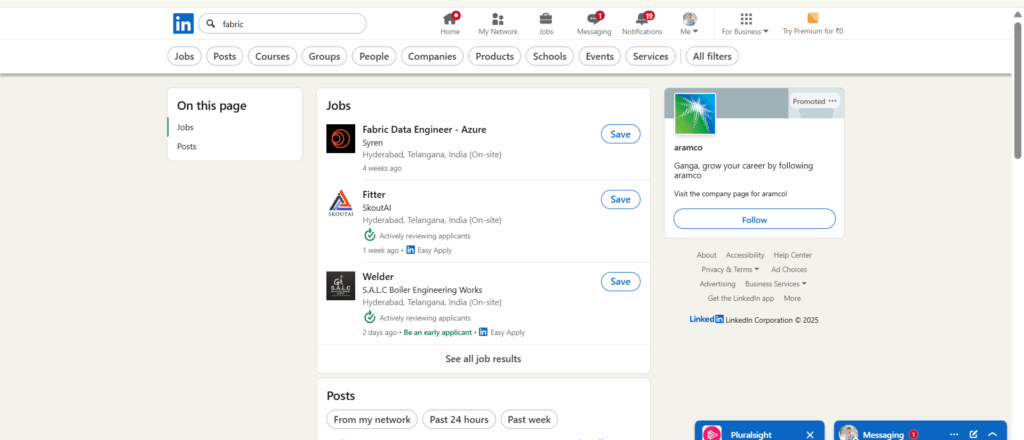Filter results by Companies
The image size is (1024, 440).
(x=432, y=57)
